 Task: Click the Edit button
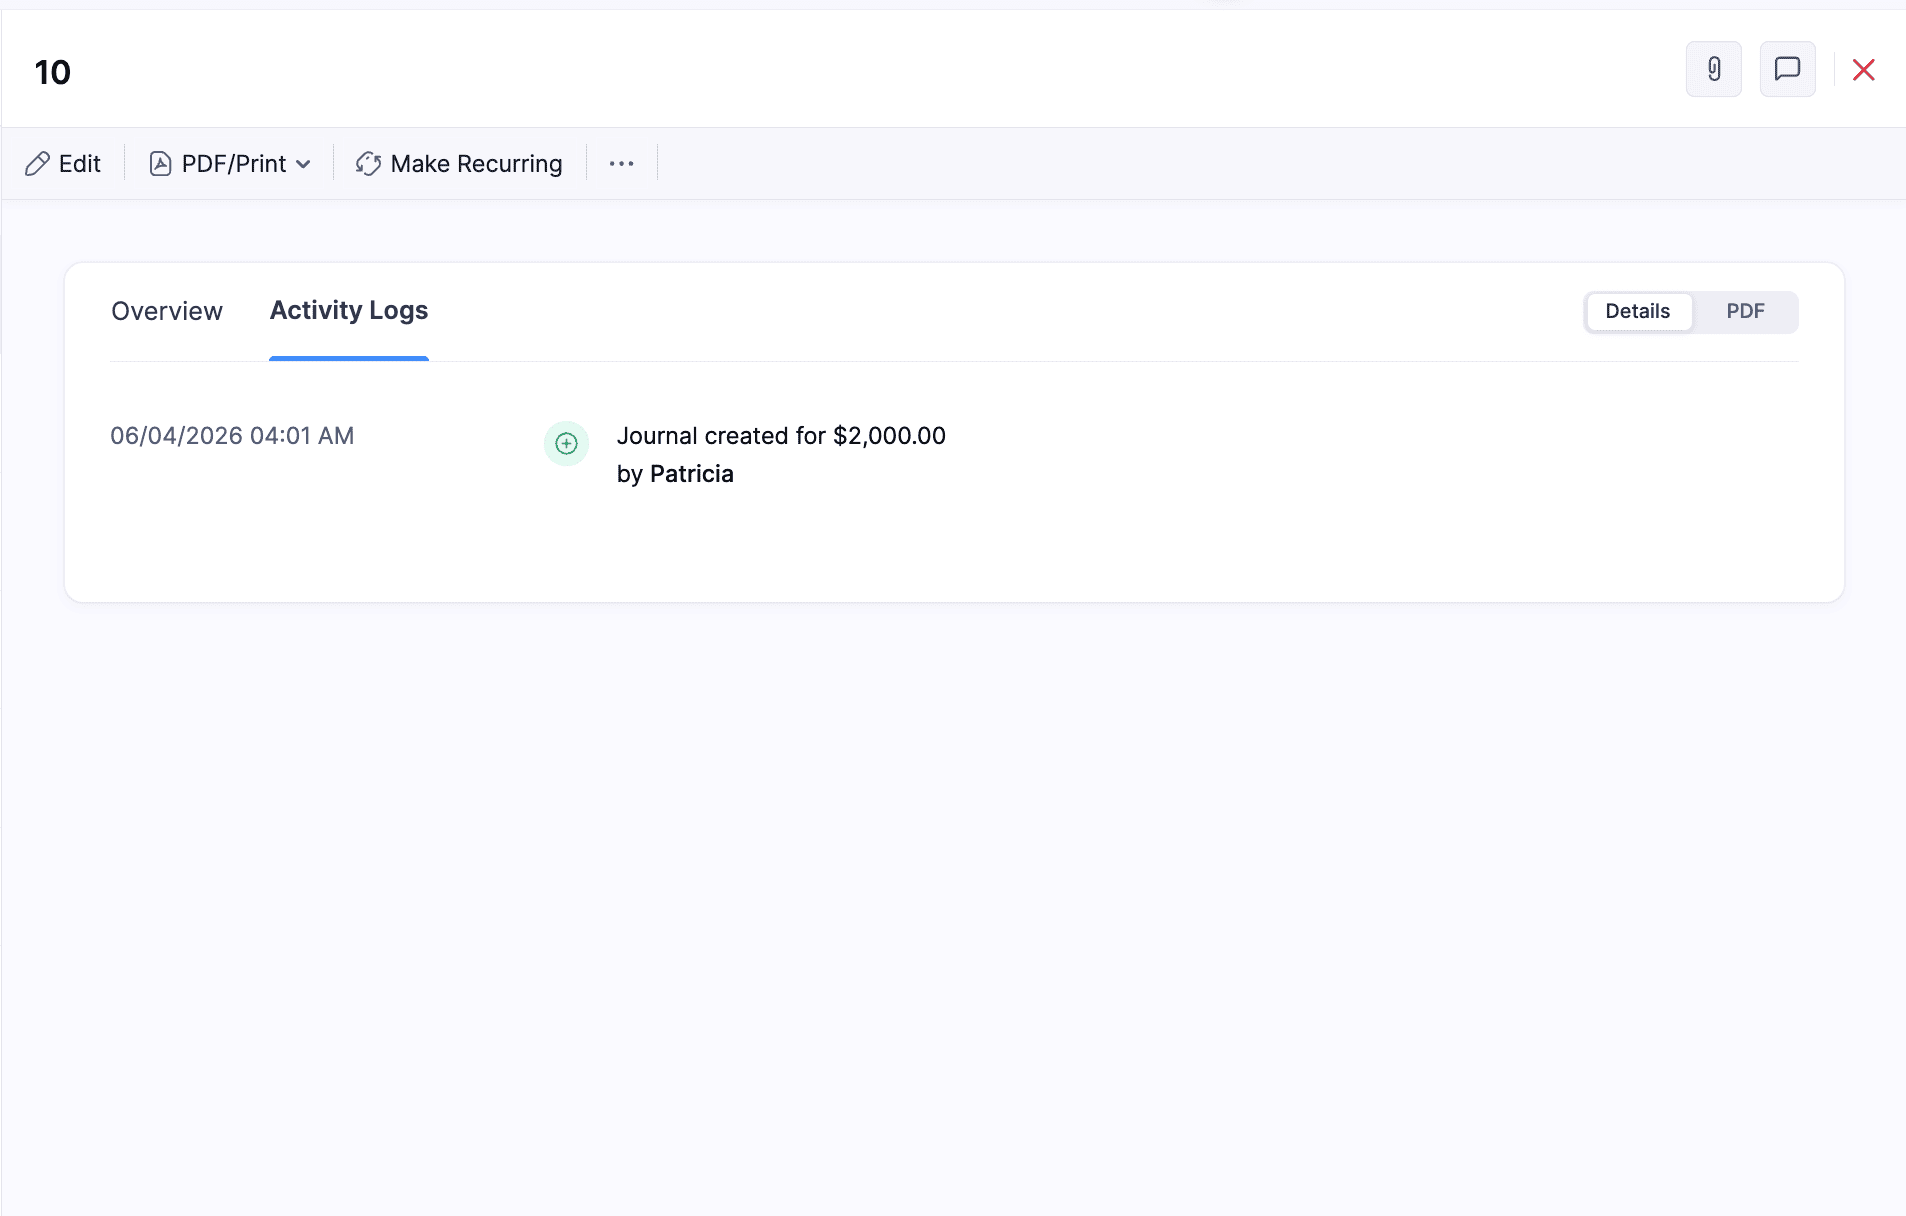[x=63, y=163]
